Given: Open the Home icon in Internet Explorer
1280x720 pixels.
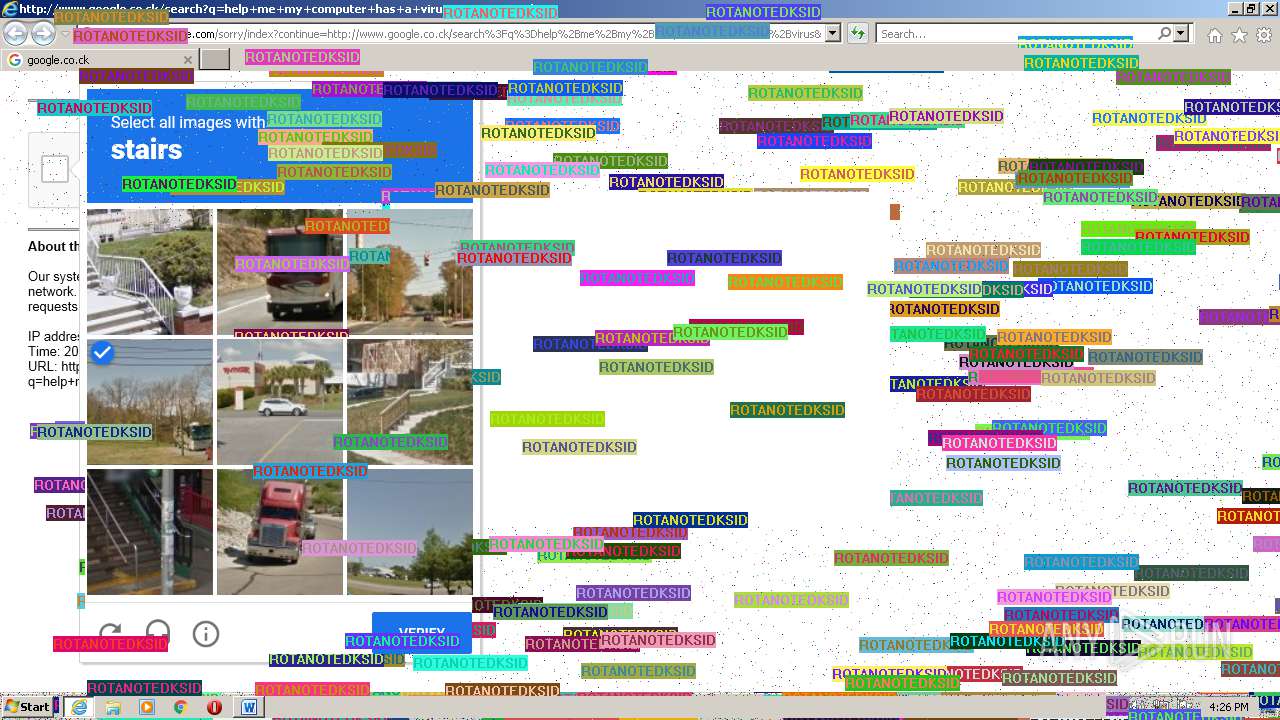Looking at the screenshot, I should tap(1215, 35).
